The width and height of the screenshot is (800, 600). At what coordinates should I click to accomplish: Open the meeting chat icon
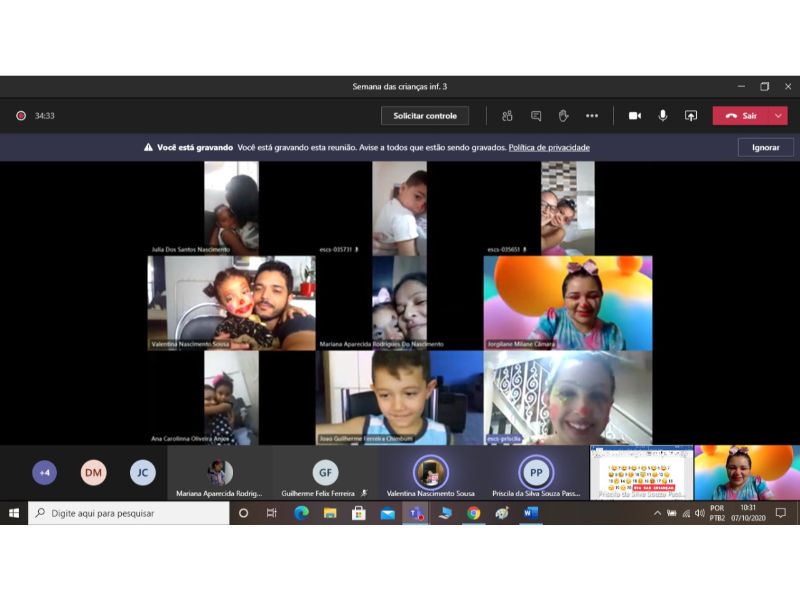[536, 116]
